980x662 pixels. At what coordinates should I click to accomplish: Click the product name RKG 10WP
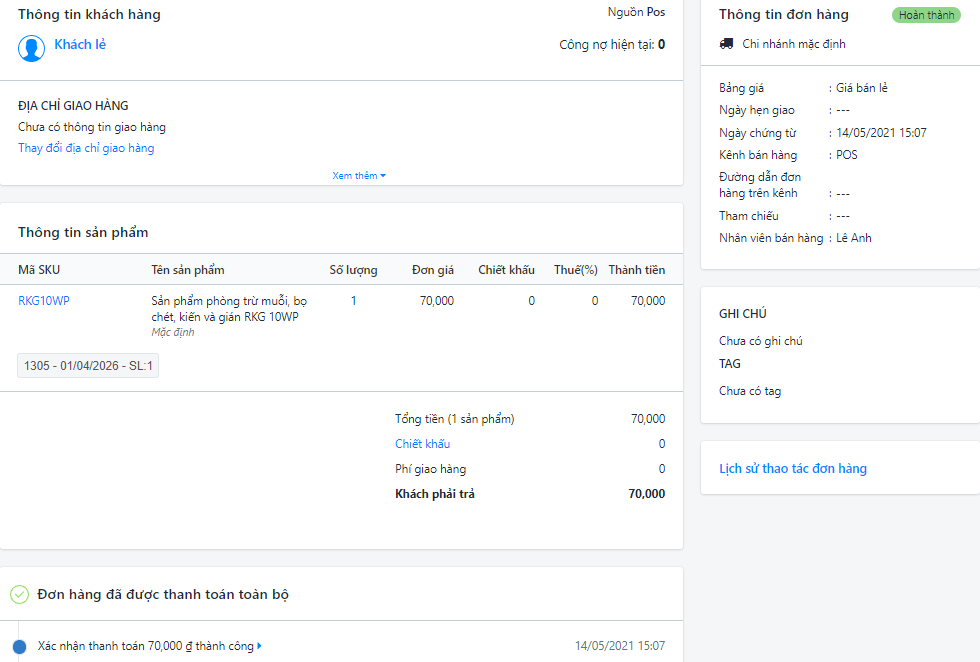coord(229,309)
